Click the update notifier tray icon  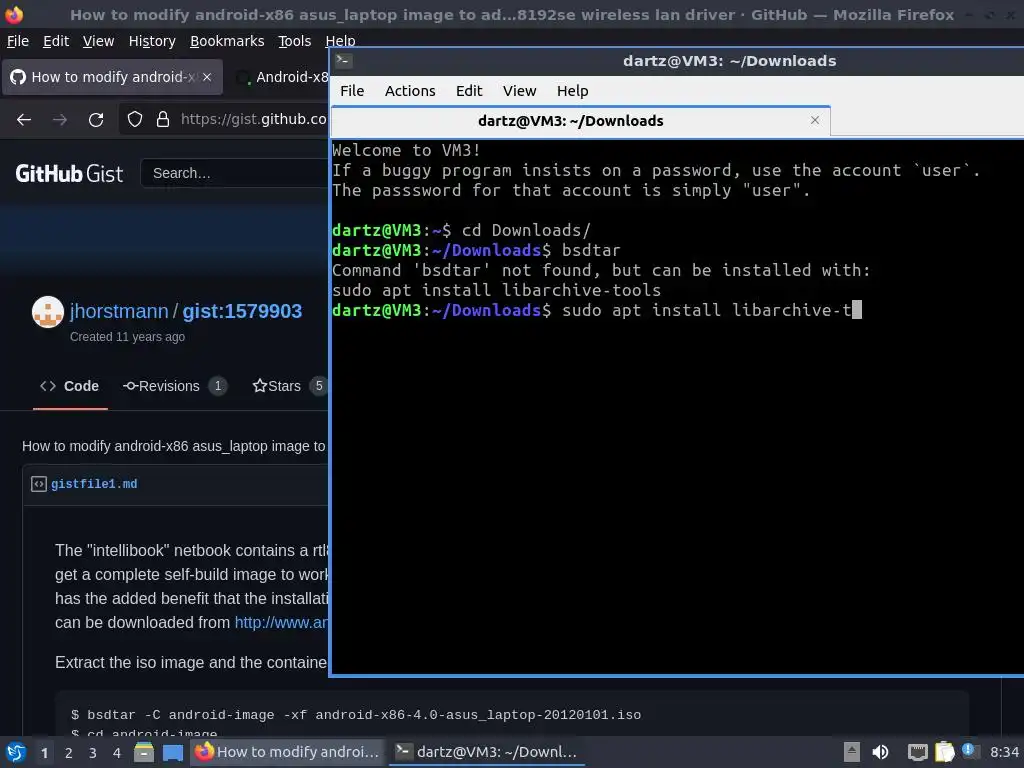(969, 751)
